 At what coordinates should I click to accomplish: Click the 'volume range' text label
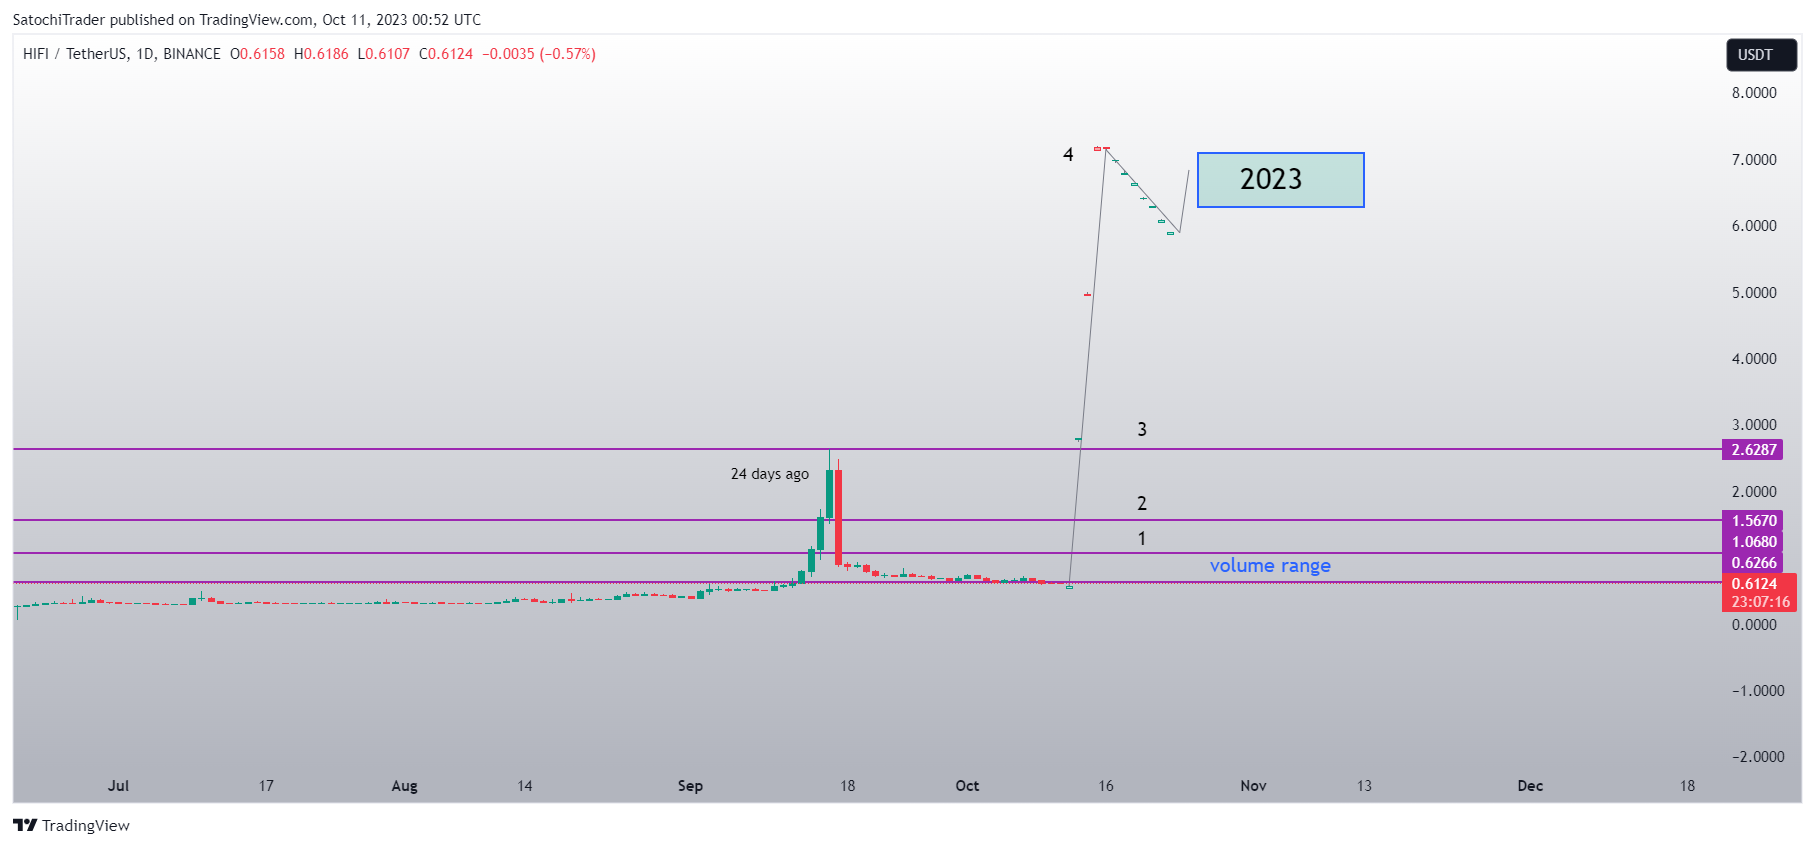tap(1270, 566)
